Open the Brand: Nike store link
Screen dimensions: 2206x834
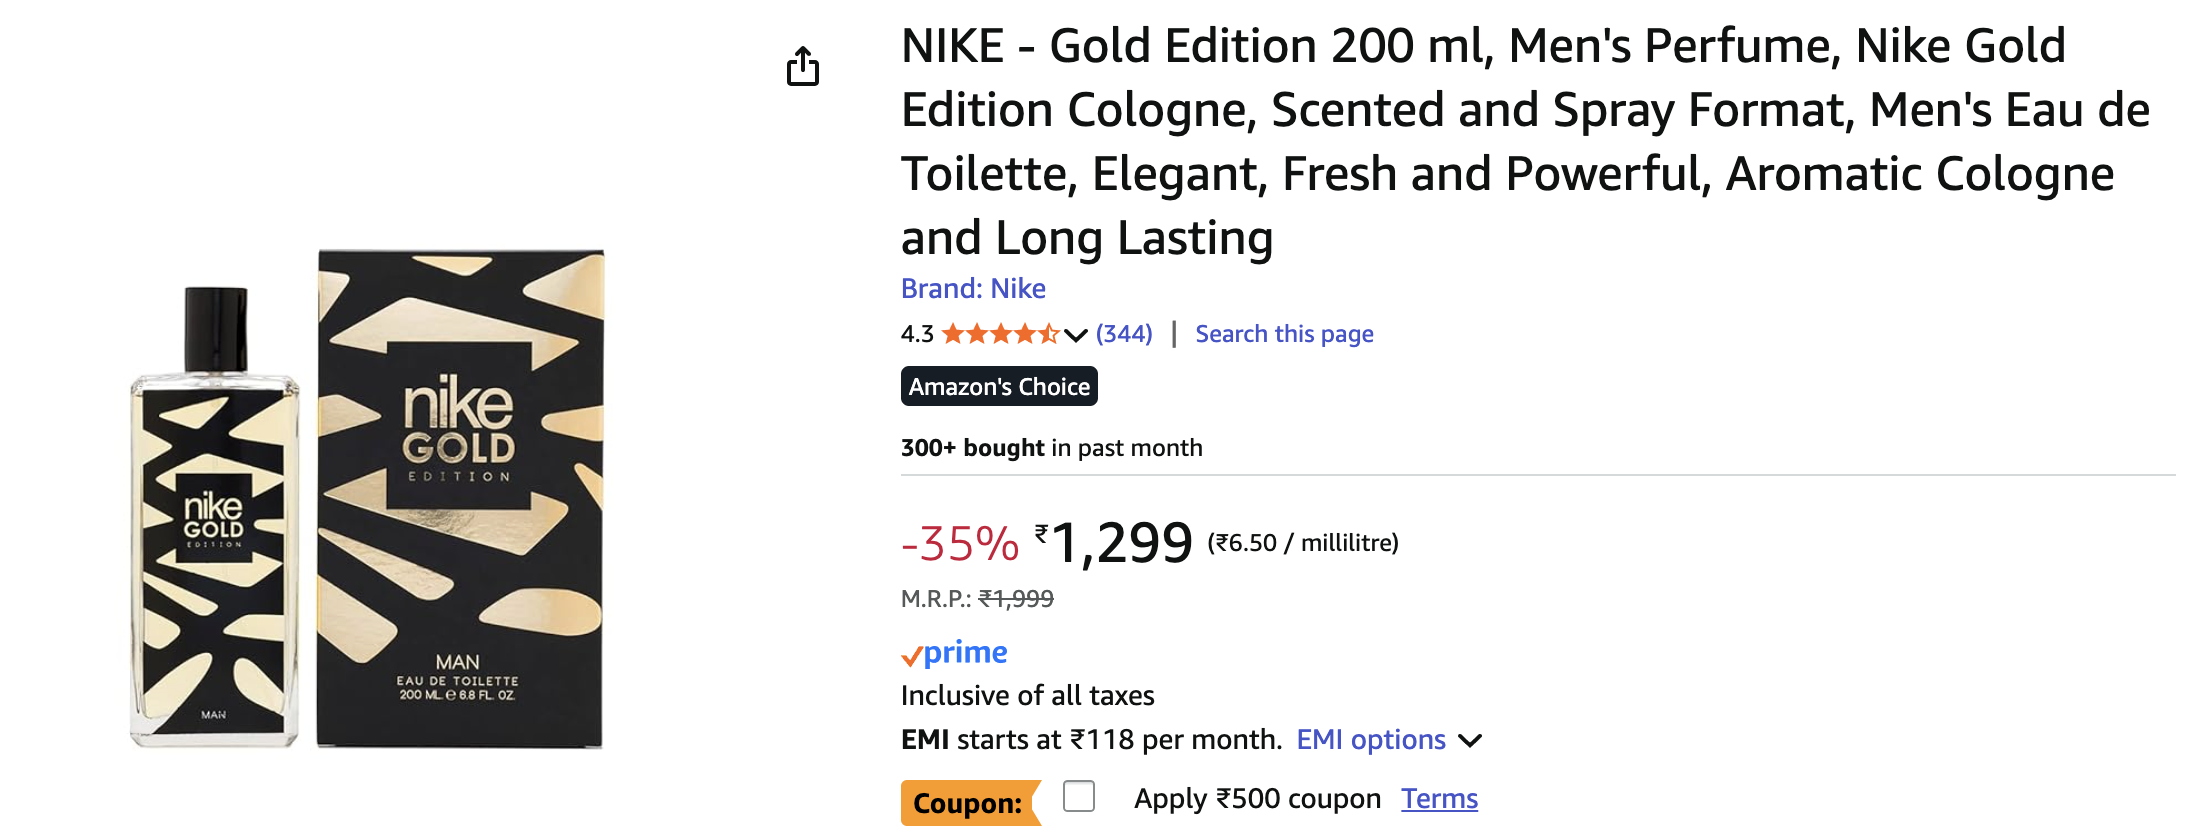click(973, 289)
